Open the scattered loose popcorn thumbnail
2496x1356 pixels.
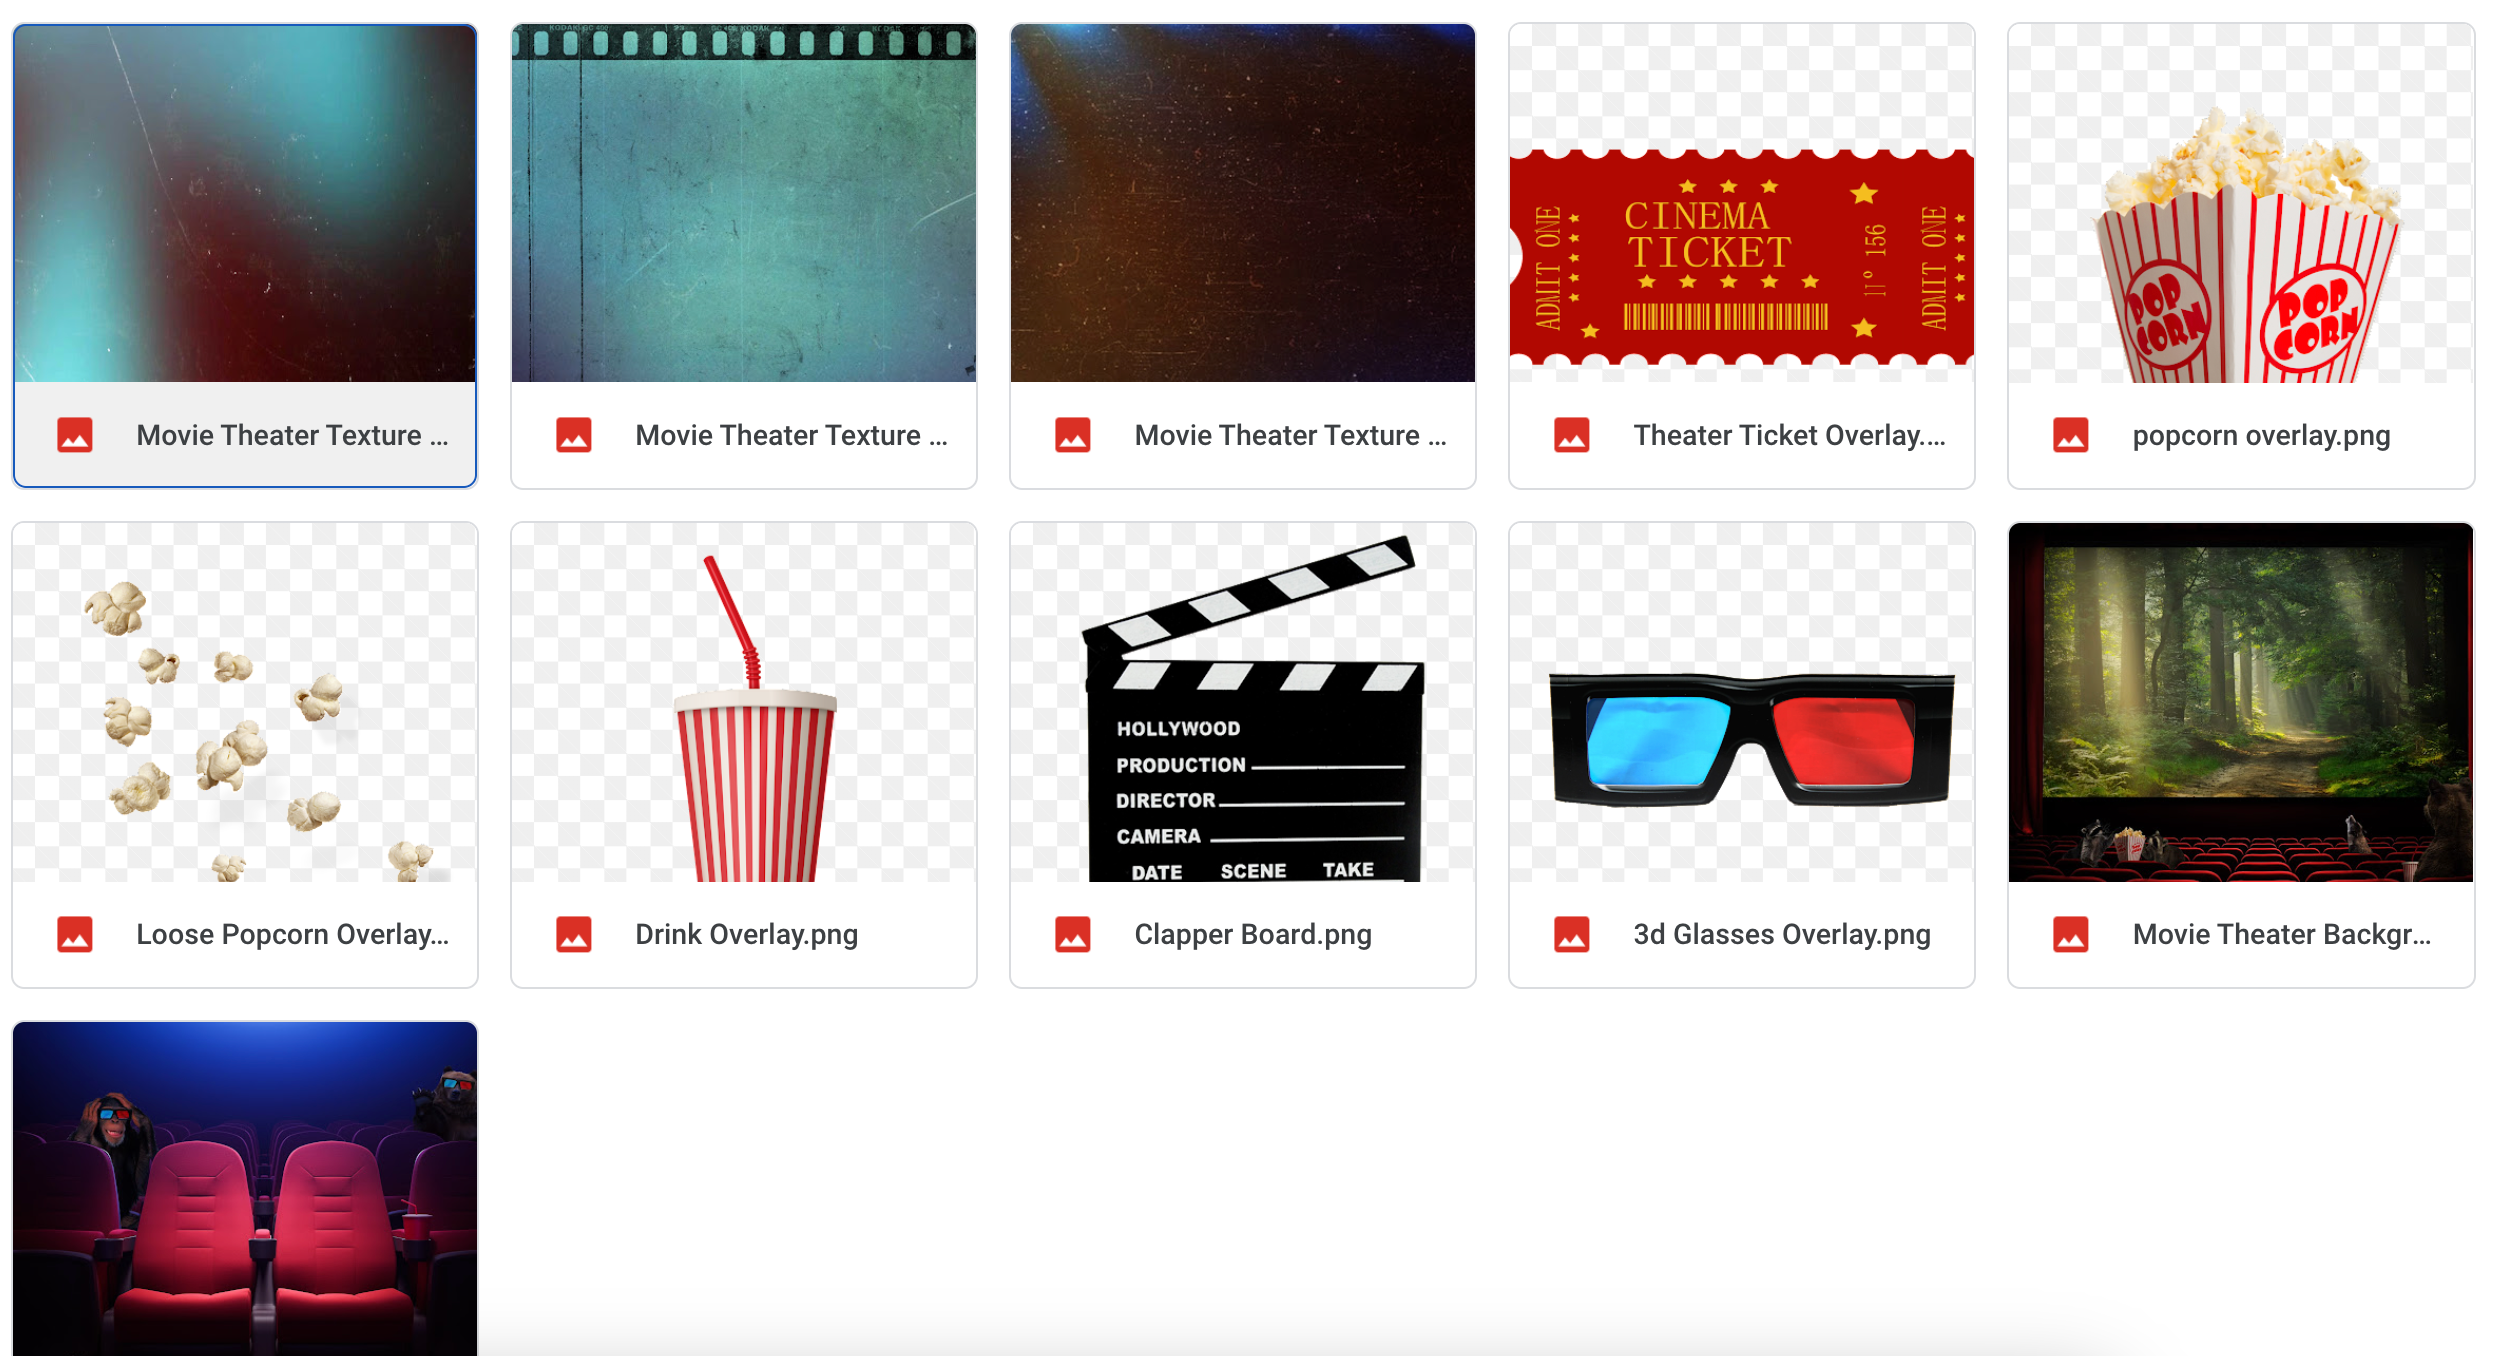[x=245, y=702]
